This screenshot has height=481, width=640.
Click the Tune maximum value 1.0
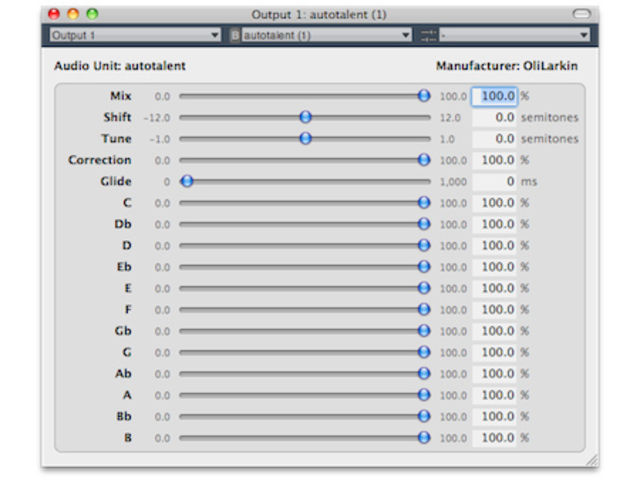click(447, 139)
